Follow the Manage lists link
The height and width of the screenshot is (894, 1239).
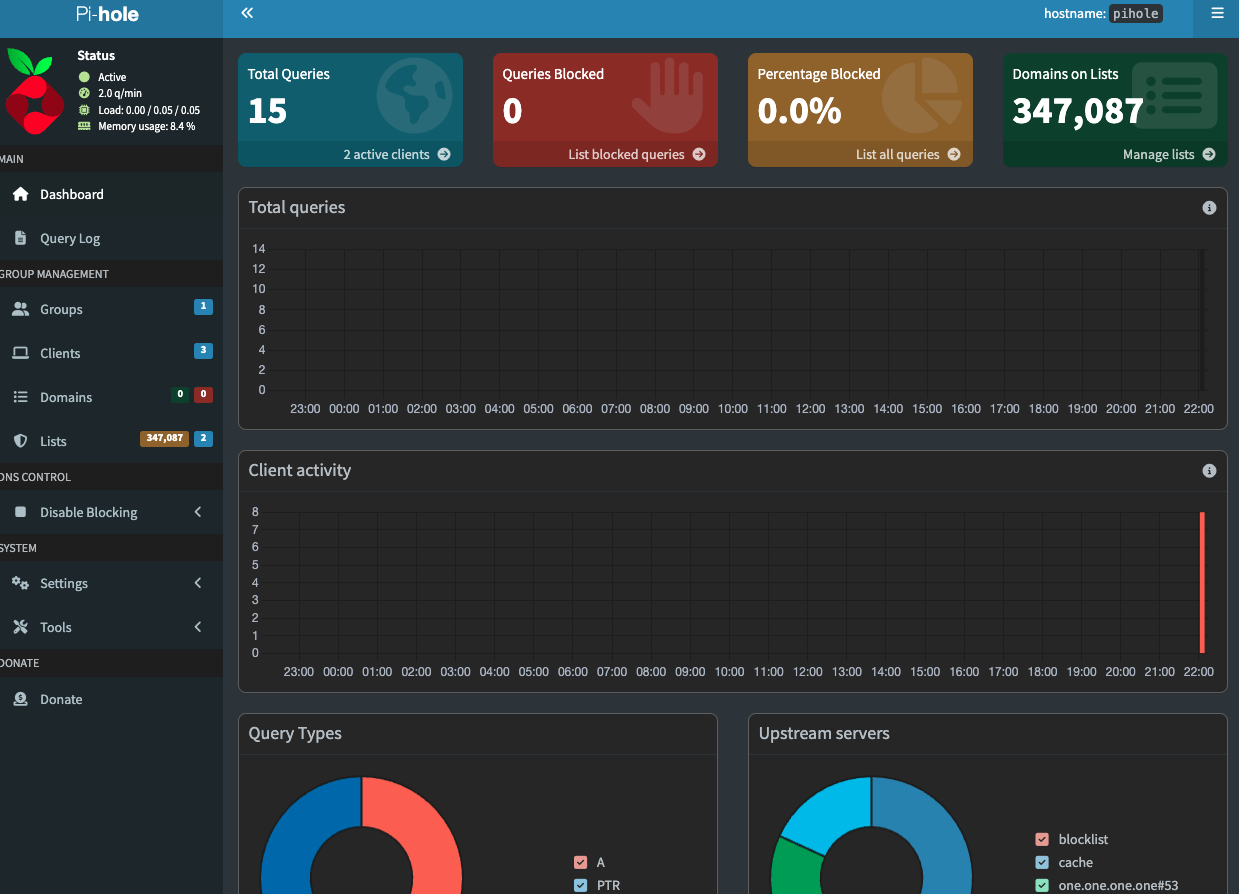coord(1115,154)
